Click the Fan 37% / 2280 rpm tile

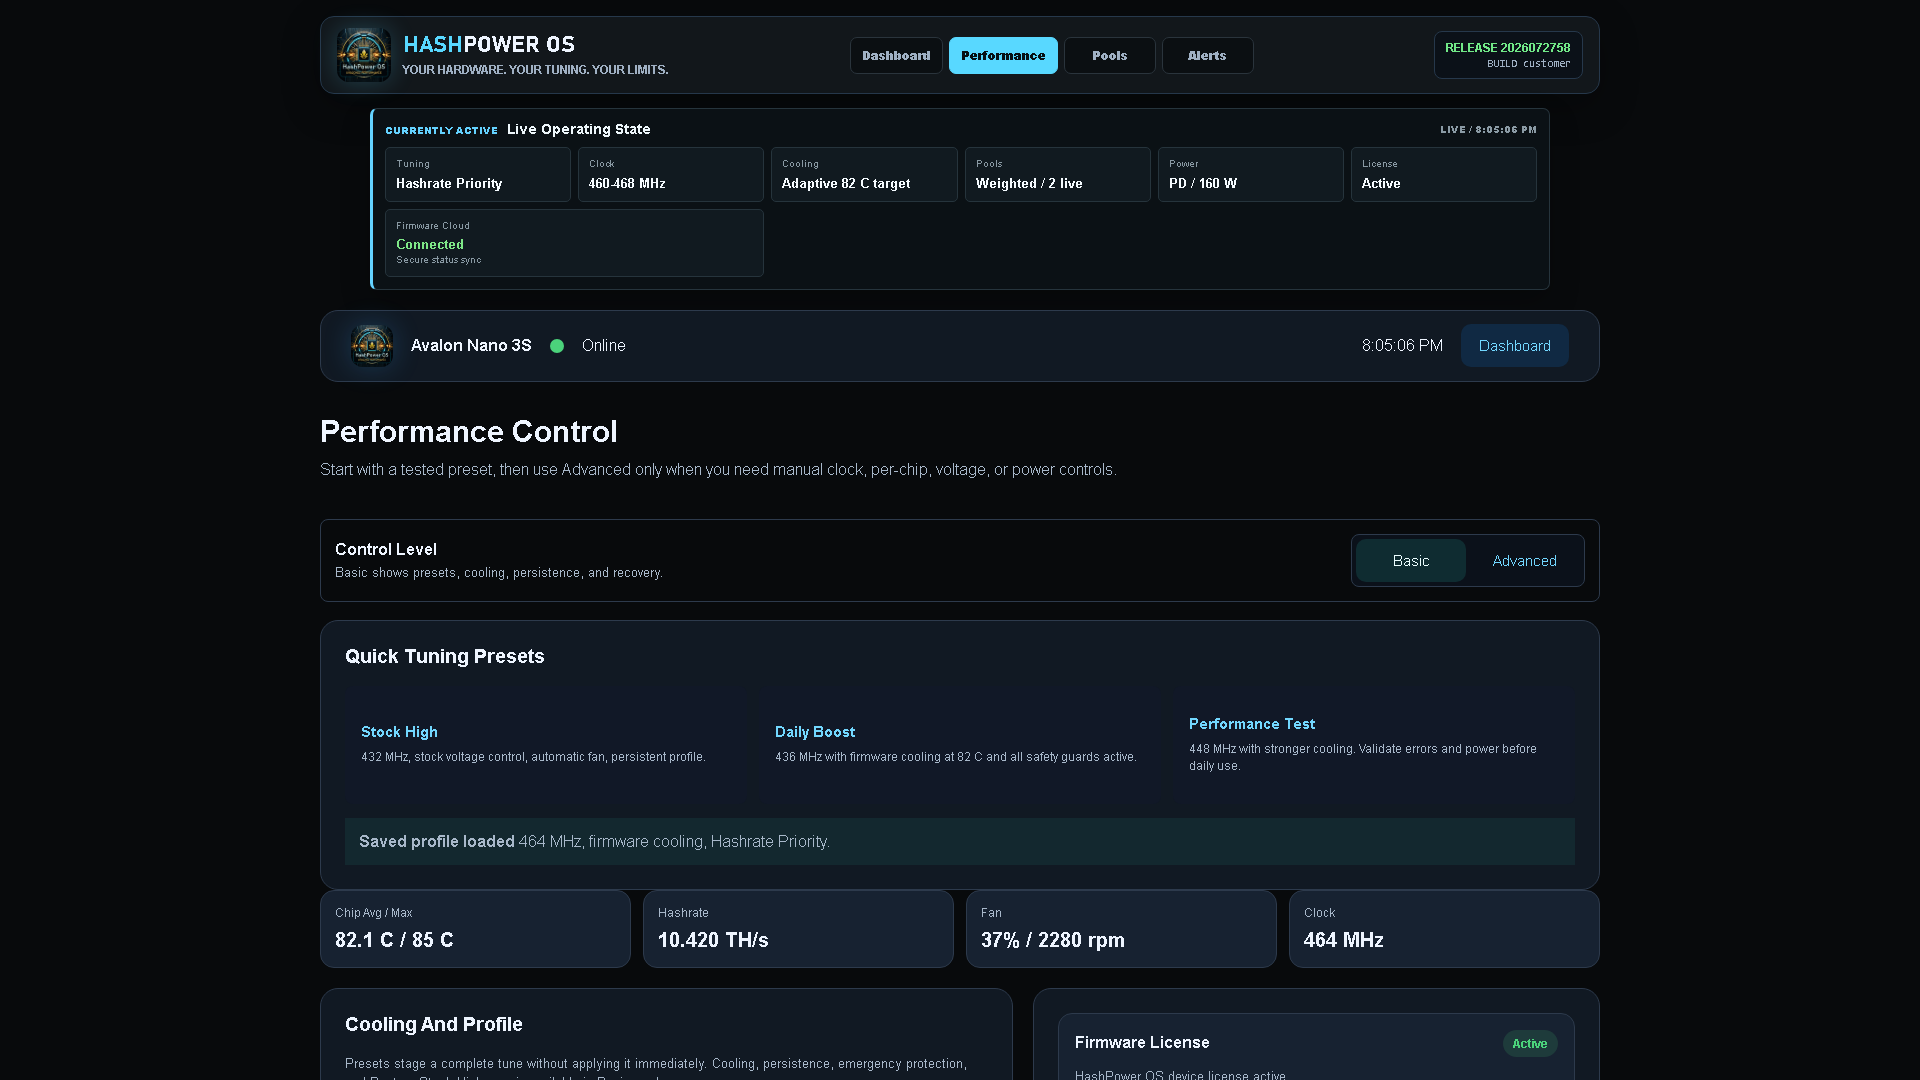(1121, 929)
